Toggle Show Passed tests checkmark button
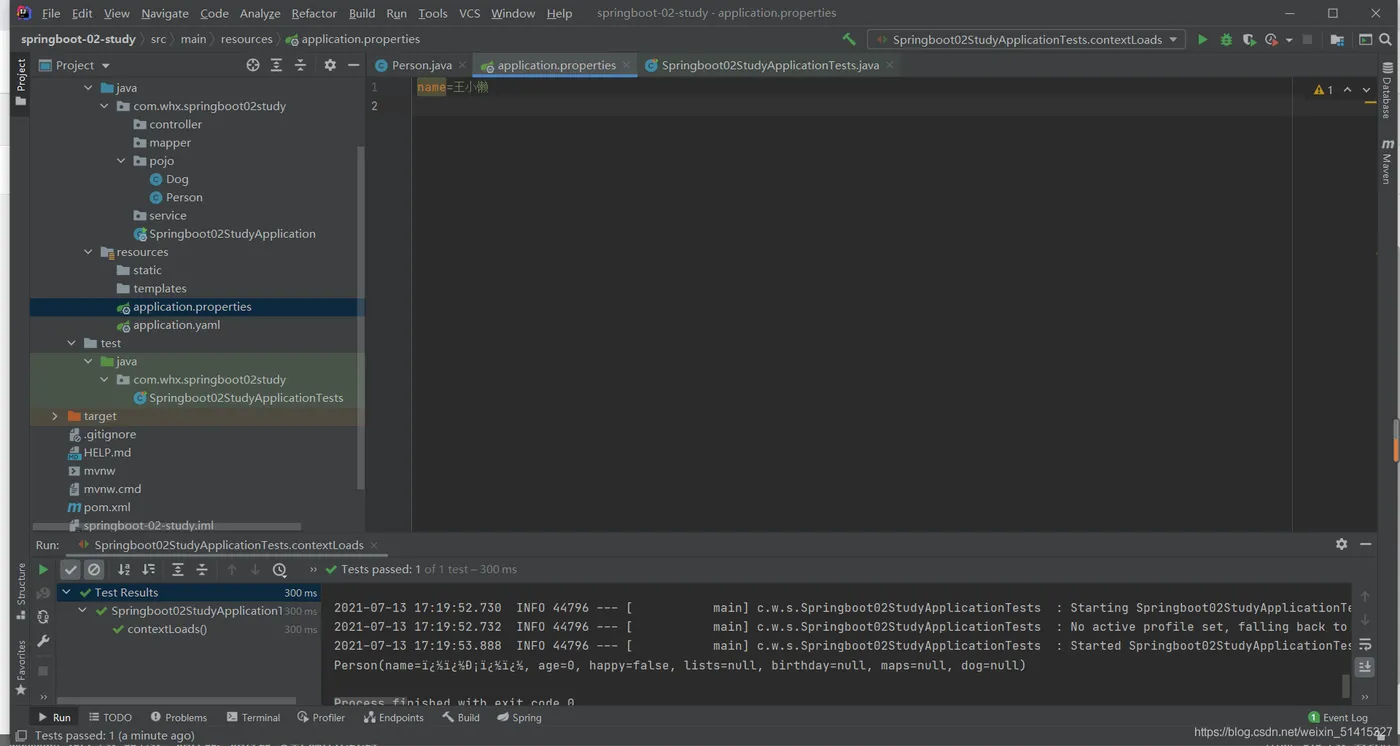 click(x=70, y=569)
